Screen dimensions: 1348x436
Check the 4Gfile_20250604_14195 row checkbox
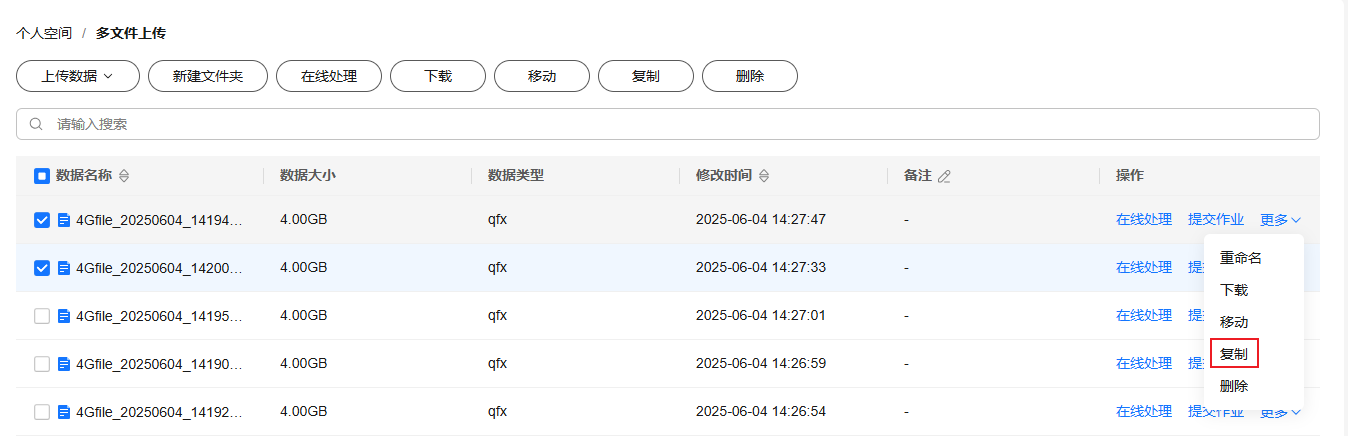[42, 316]
